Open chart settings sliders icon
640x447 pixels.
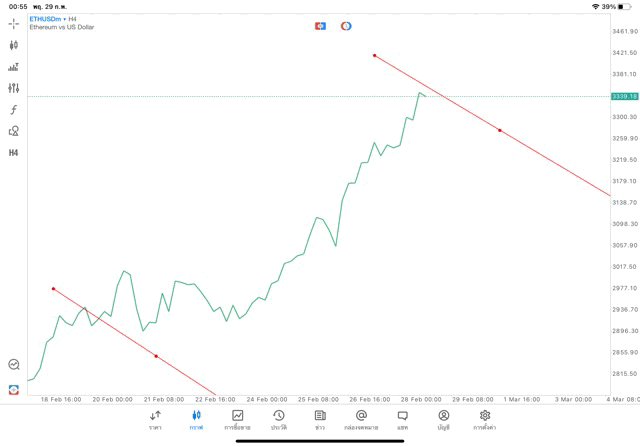click(x=14, y=88)
